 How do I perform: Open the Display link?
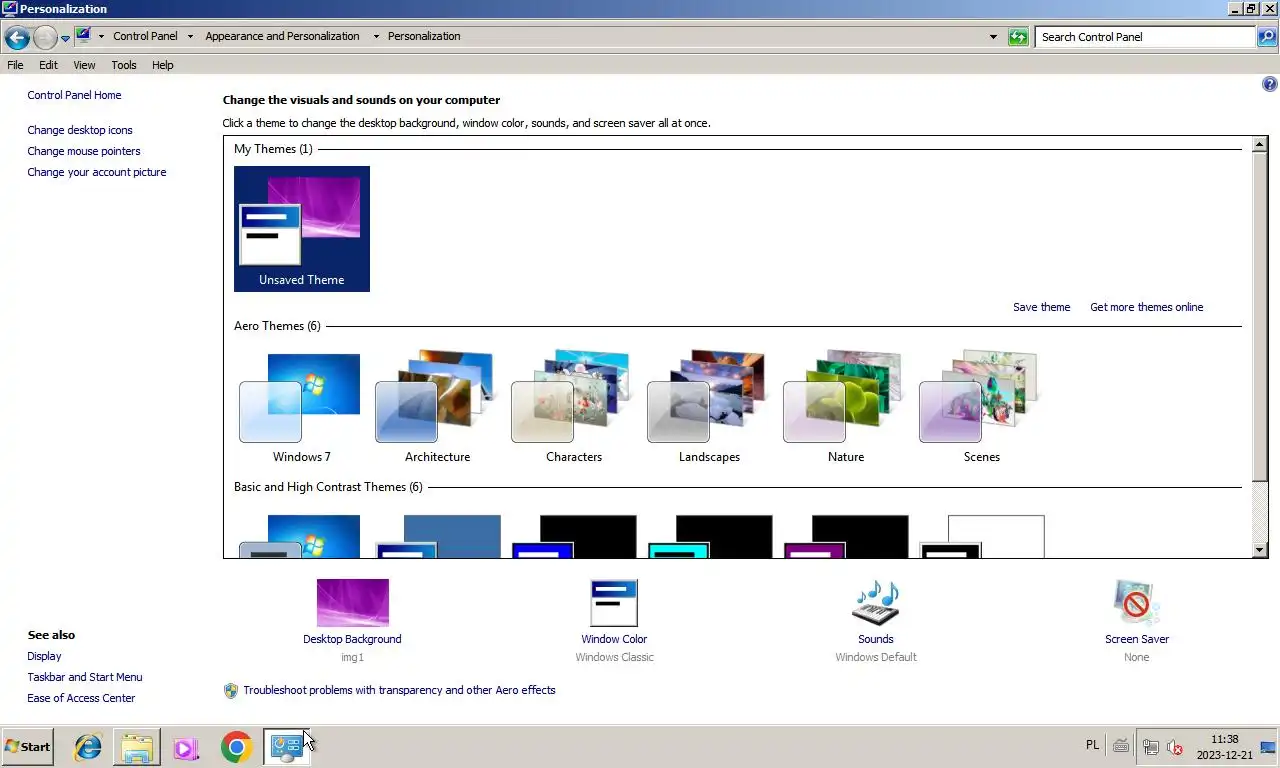tap(44, 656)
